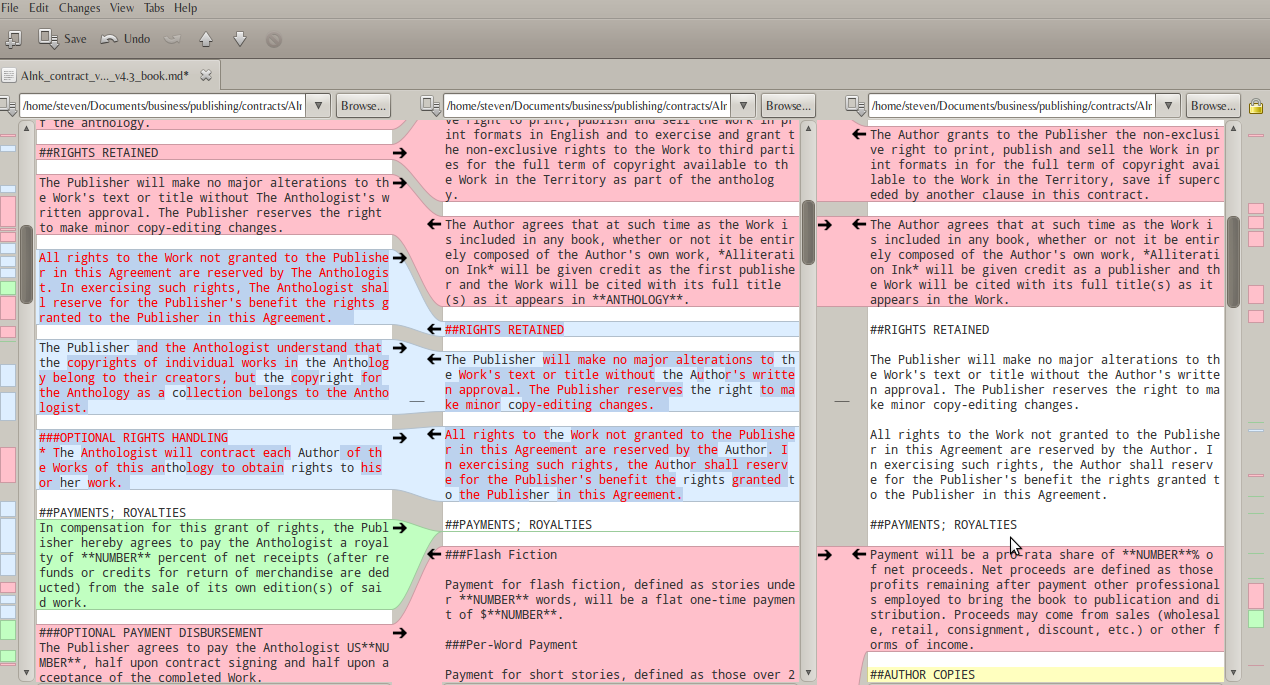Viewport: 1270px width, 685px height.
Task: Open the left pane file path dropdown
Action: tap(317, 105)
